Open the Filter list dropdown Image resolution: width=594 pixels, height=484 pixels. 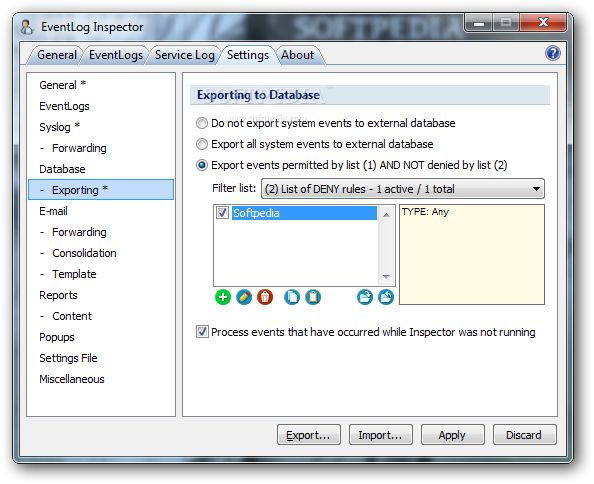coord(403,189)
